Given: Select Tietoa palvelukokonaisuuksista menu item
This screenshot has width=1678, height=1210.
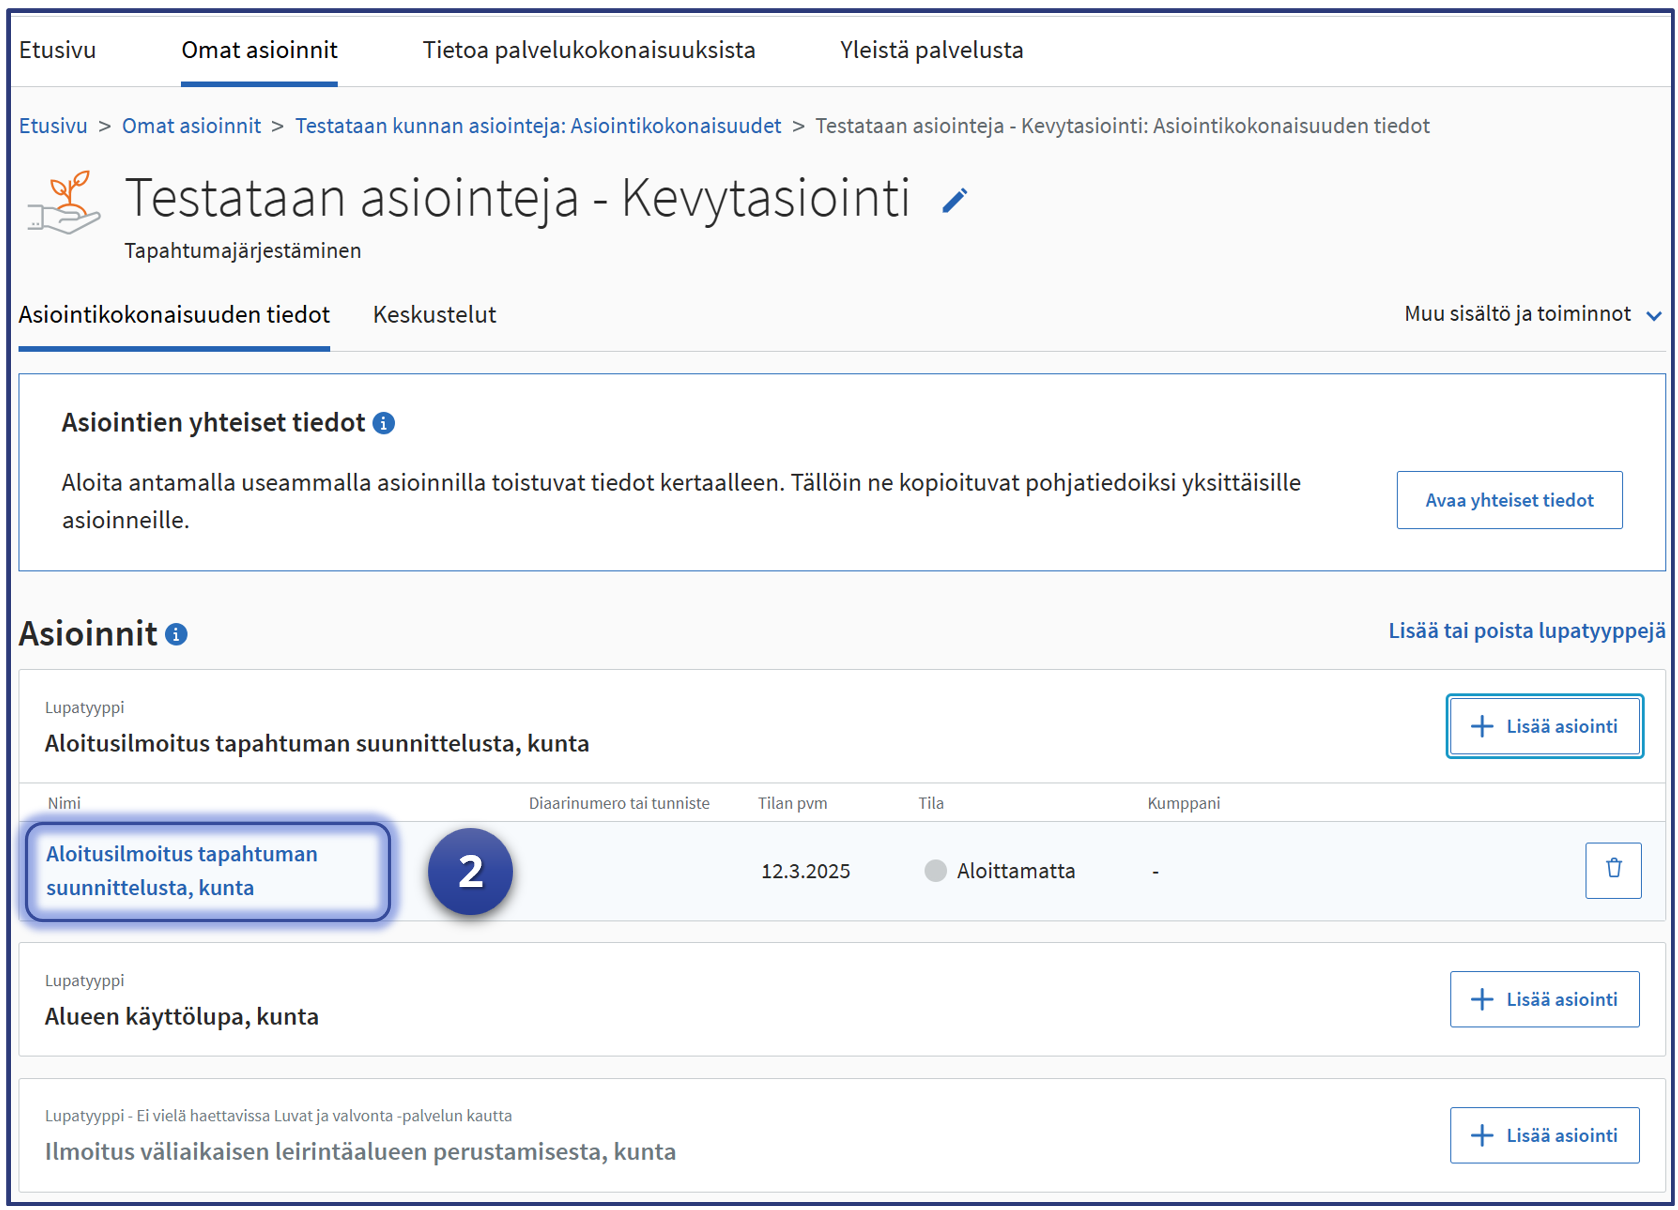Looking at the screenshot, I should [588, 50].
